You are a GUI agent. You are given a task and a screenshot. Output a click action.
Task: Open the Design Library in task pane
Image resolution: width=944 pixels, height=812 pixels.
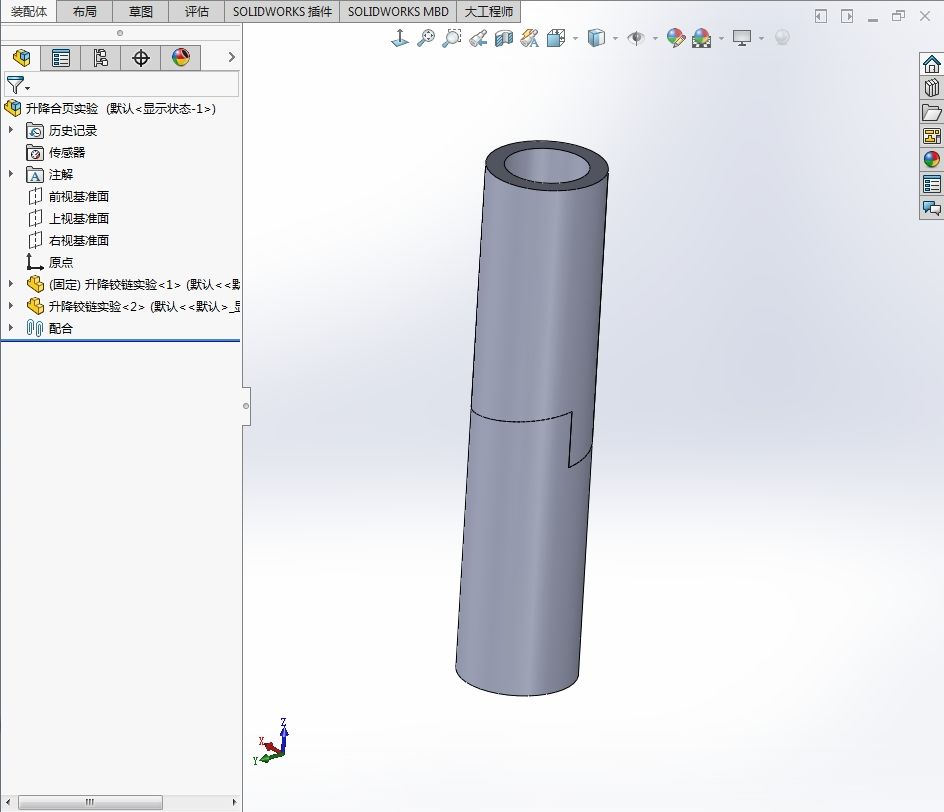point(931,88)
